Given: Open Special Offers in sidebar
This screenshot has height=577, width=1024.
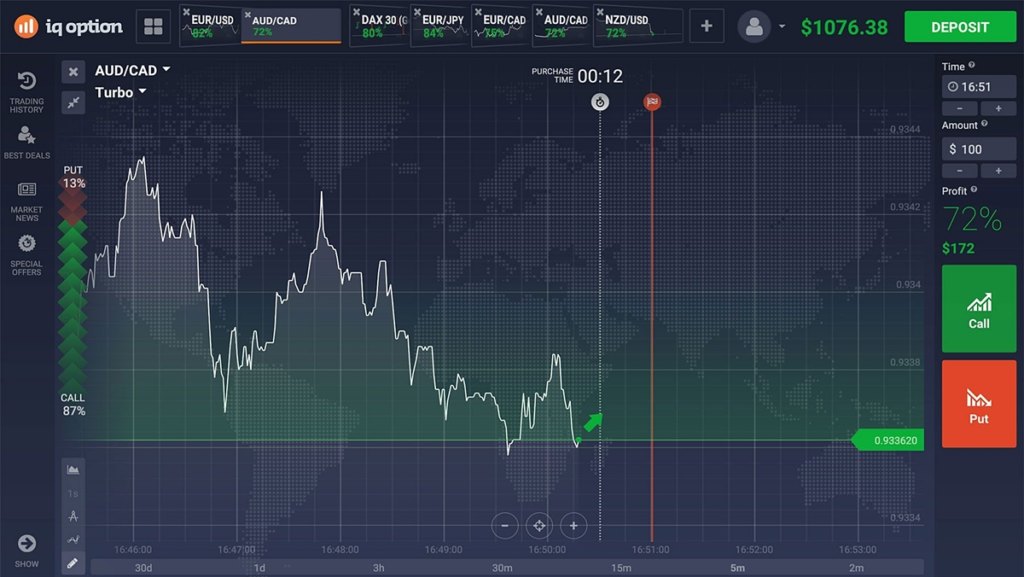Looking at the screenshot, I should click(x=27, y=255).
